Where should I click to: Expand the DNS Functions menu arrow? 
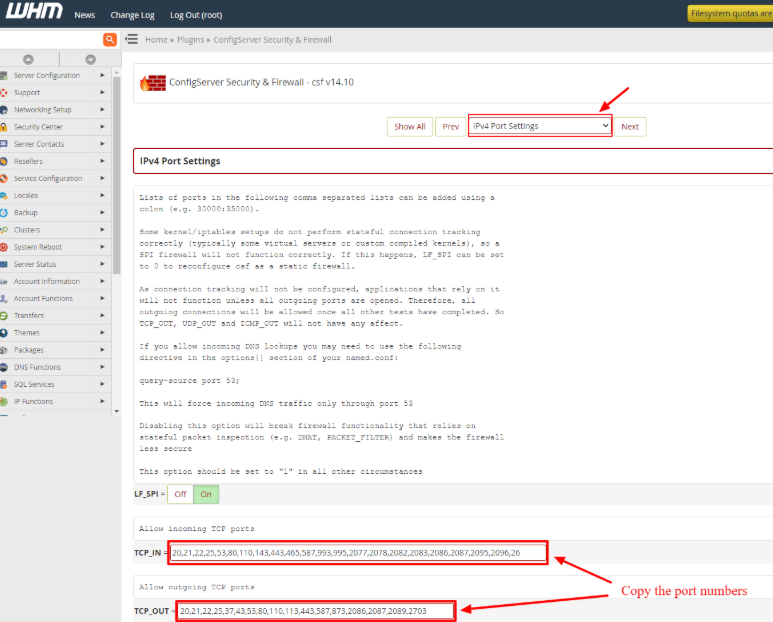click(103, 367)
